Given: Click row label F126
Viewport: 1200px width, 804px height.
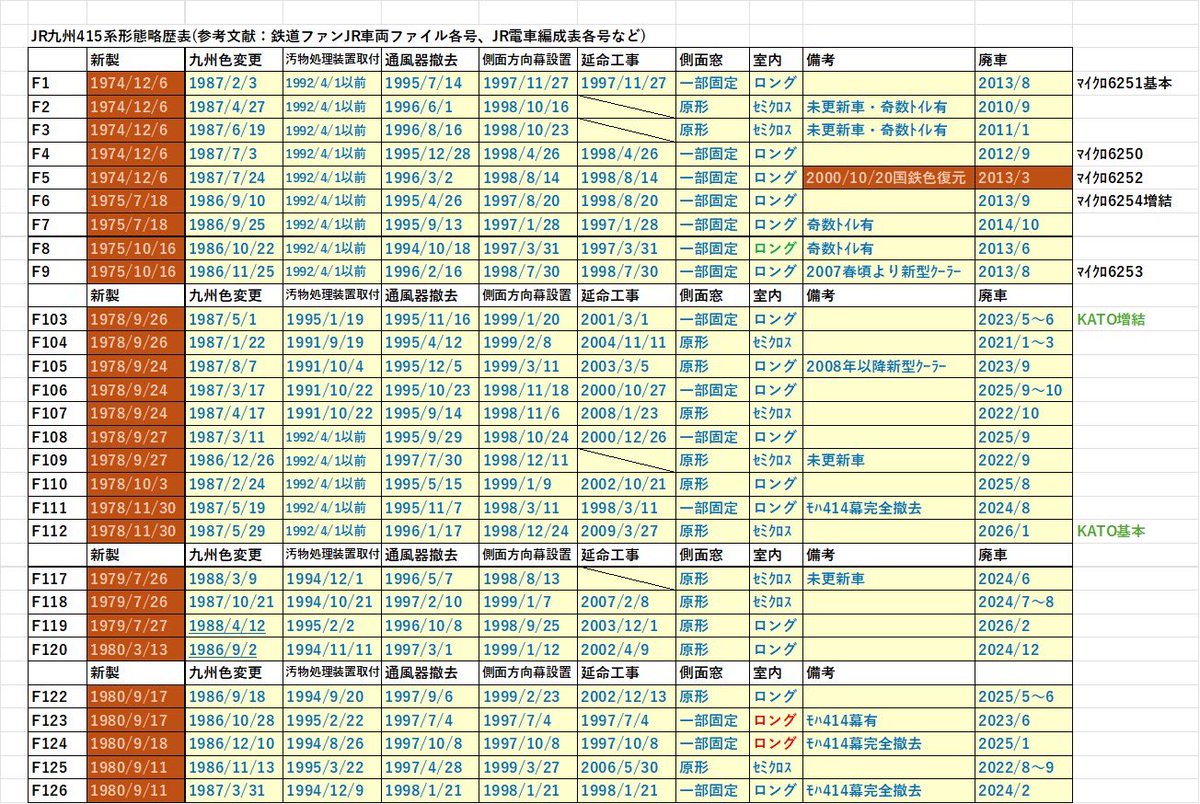Looking at the screenshot, I should (x=57, y=792).
